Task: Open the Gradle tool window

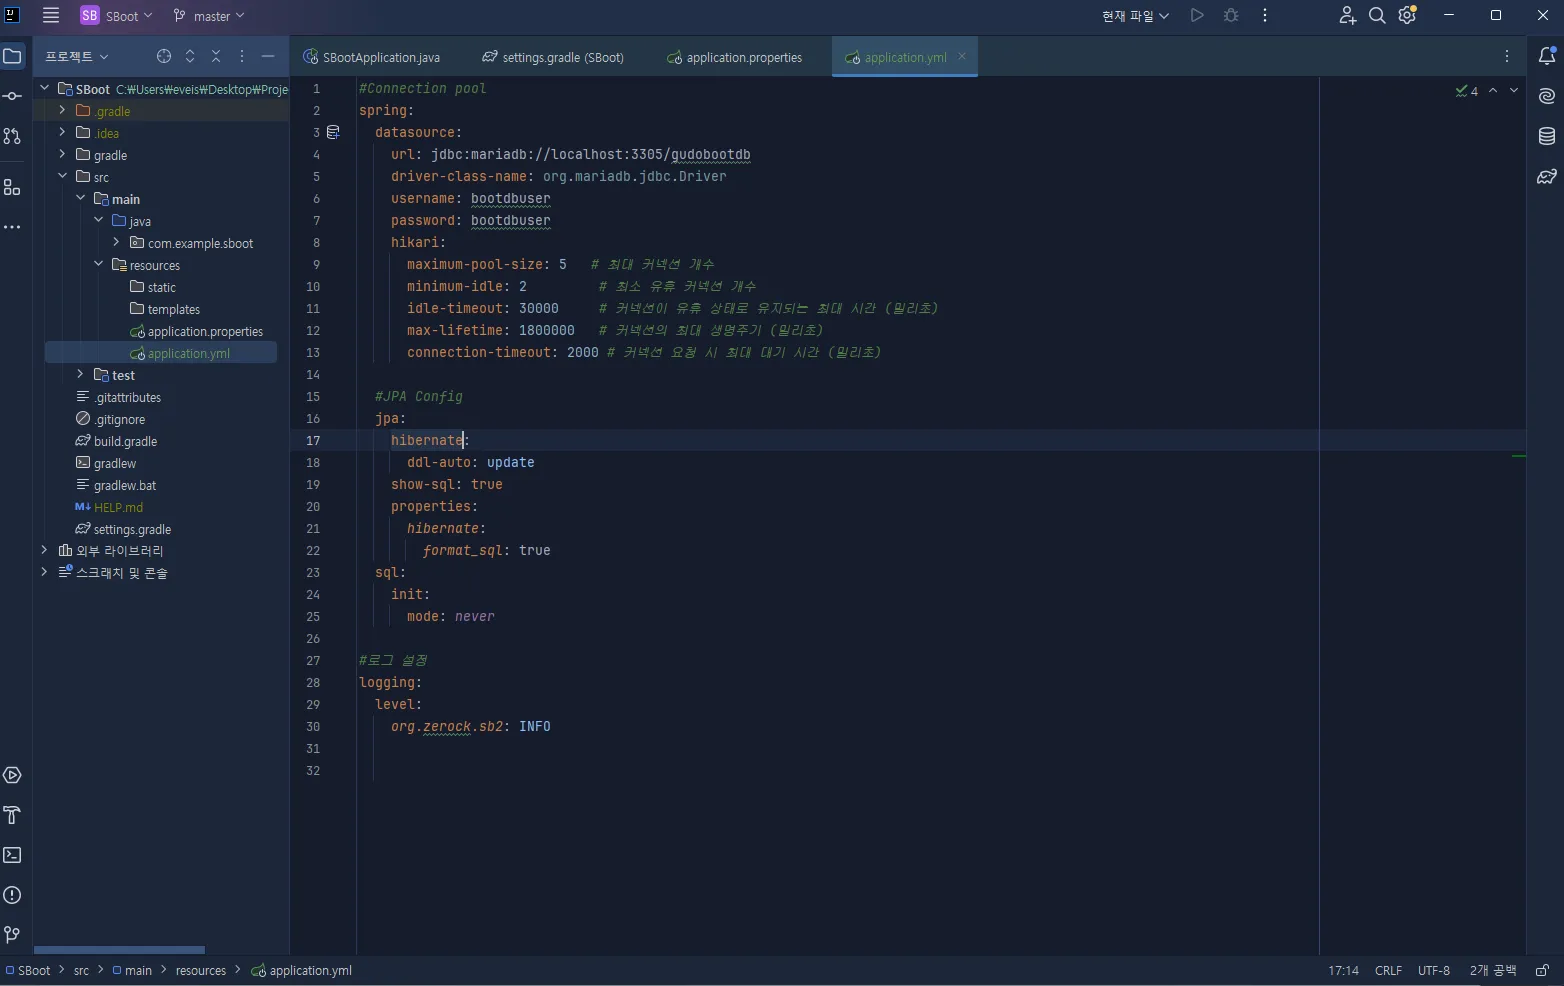Action: click(1547, 177)
